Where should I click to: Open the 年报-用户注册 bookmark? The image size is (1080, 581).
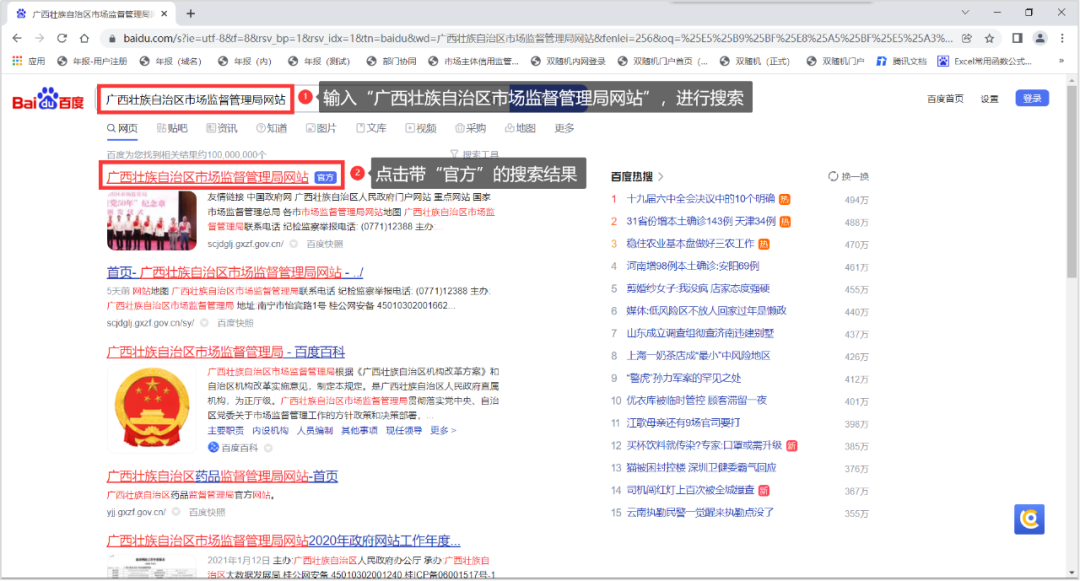(x=92, y=61)
